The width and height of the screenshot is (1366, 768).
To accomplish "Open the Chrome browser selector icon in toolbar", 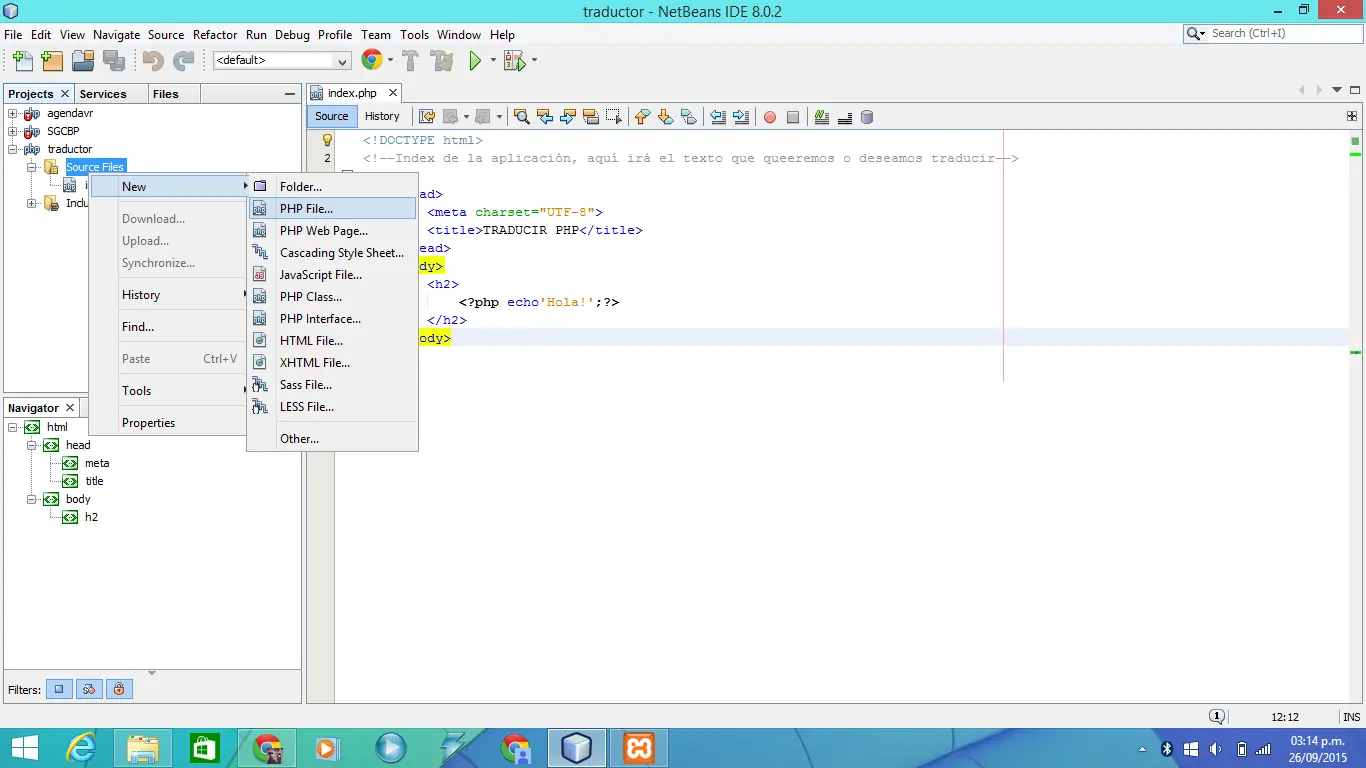I will click(372, 61).
